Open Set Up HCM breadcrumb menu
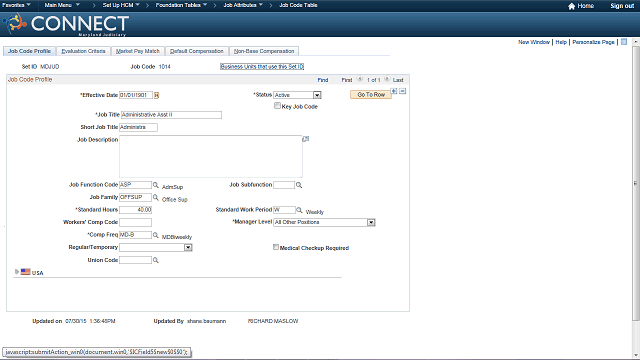 pyautogui.click(x=121, y=5)
